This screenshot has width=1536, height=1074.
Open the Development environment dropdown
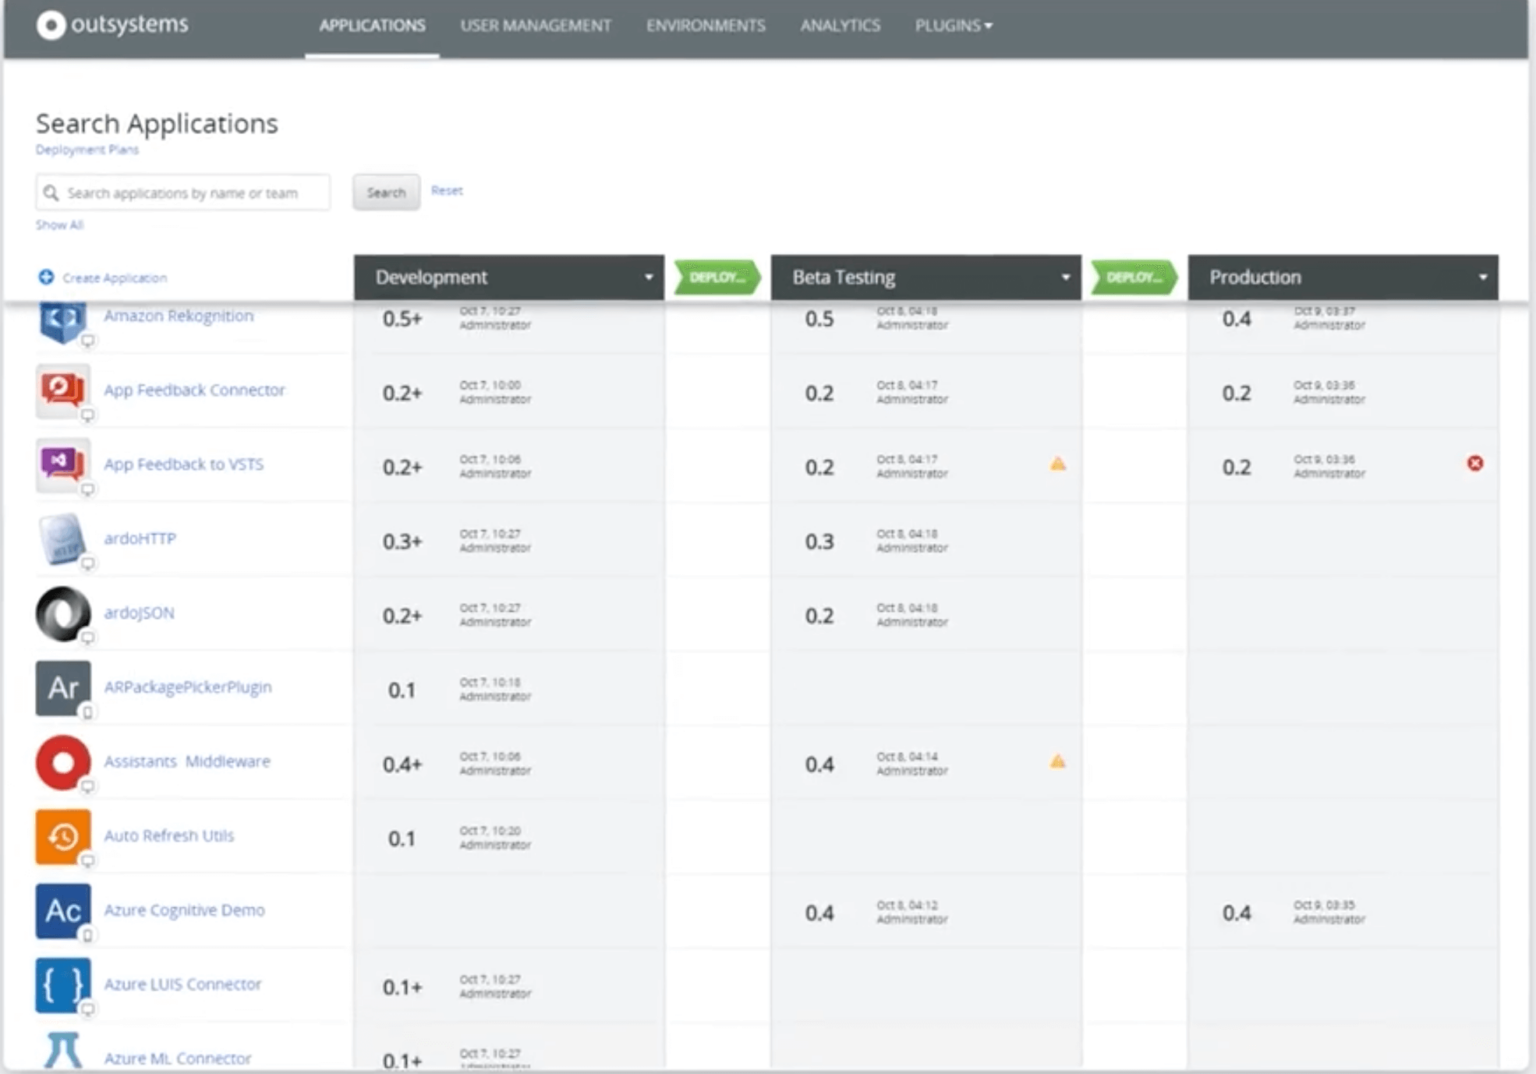647,277
